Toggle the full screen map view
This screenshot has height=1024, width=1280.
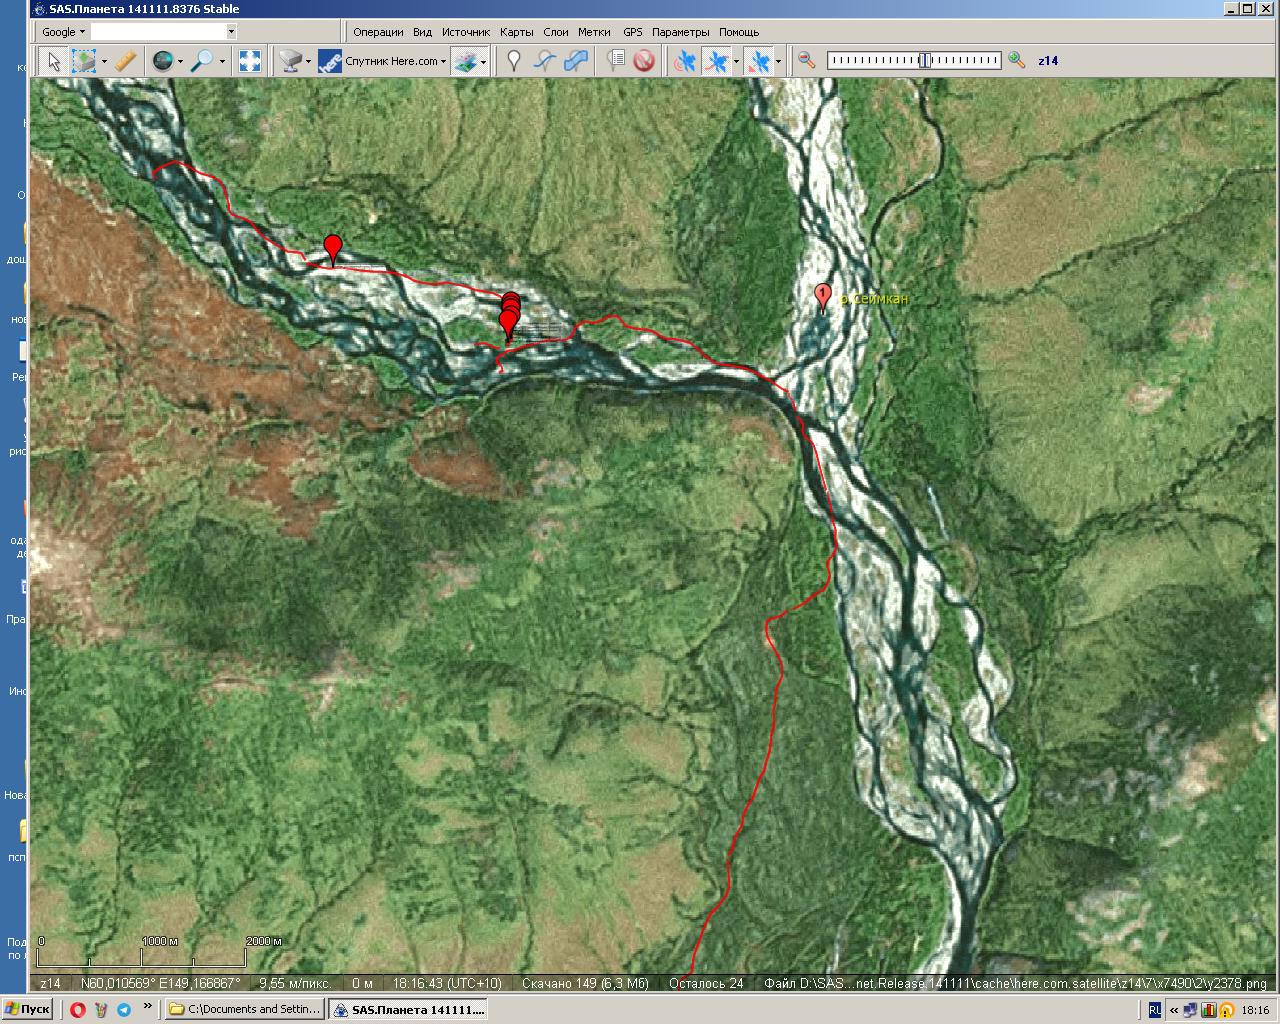(x=250, y=61)
